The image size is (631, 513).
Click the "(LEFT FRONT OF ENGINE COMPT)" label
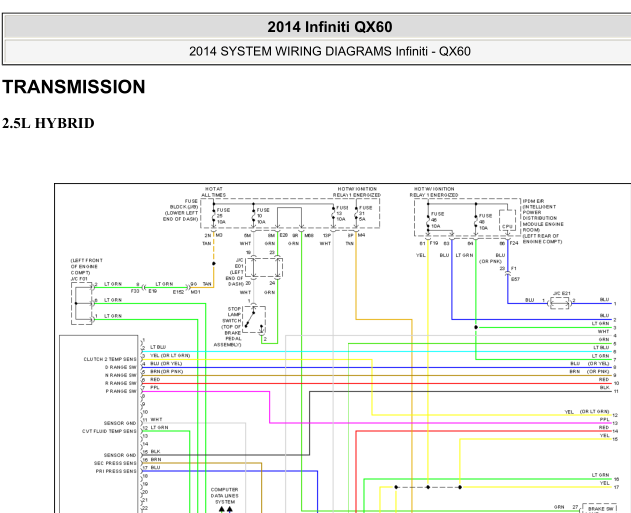point(87,266)
